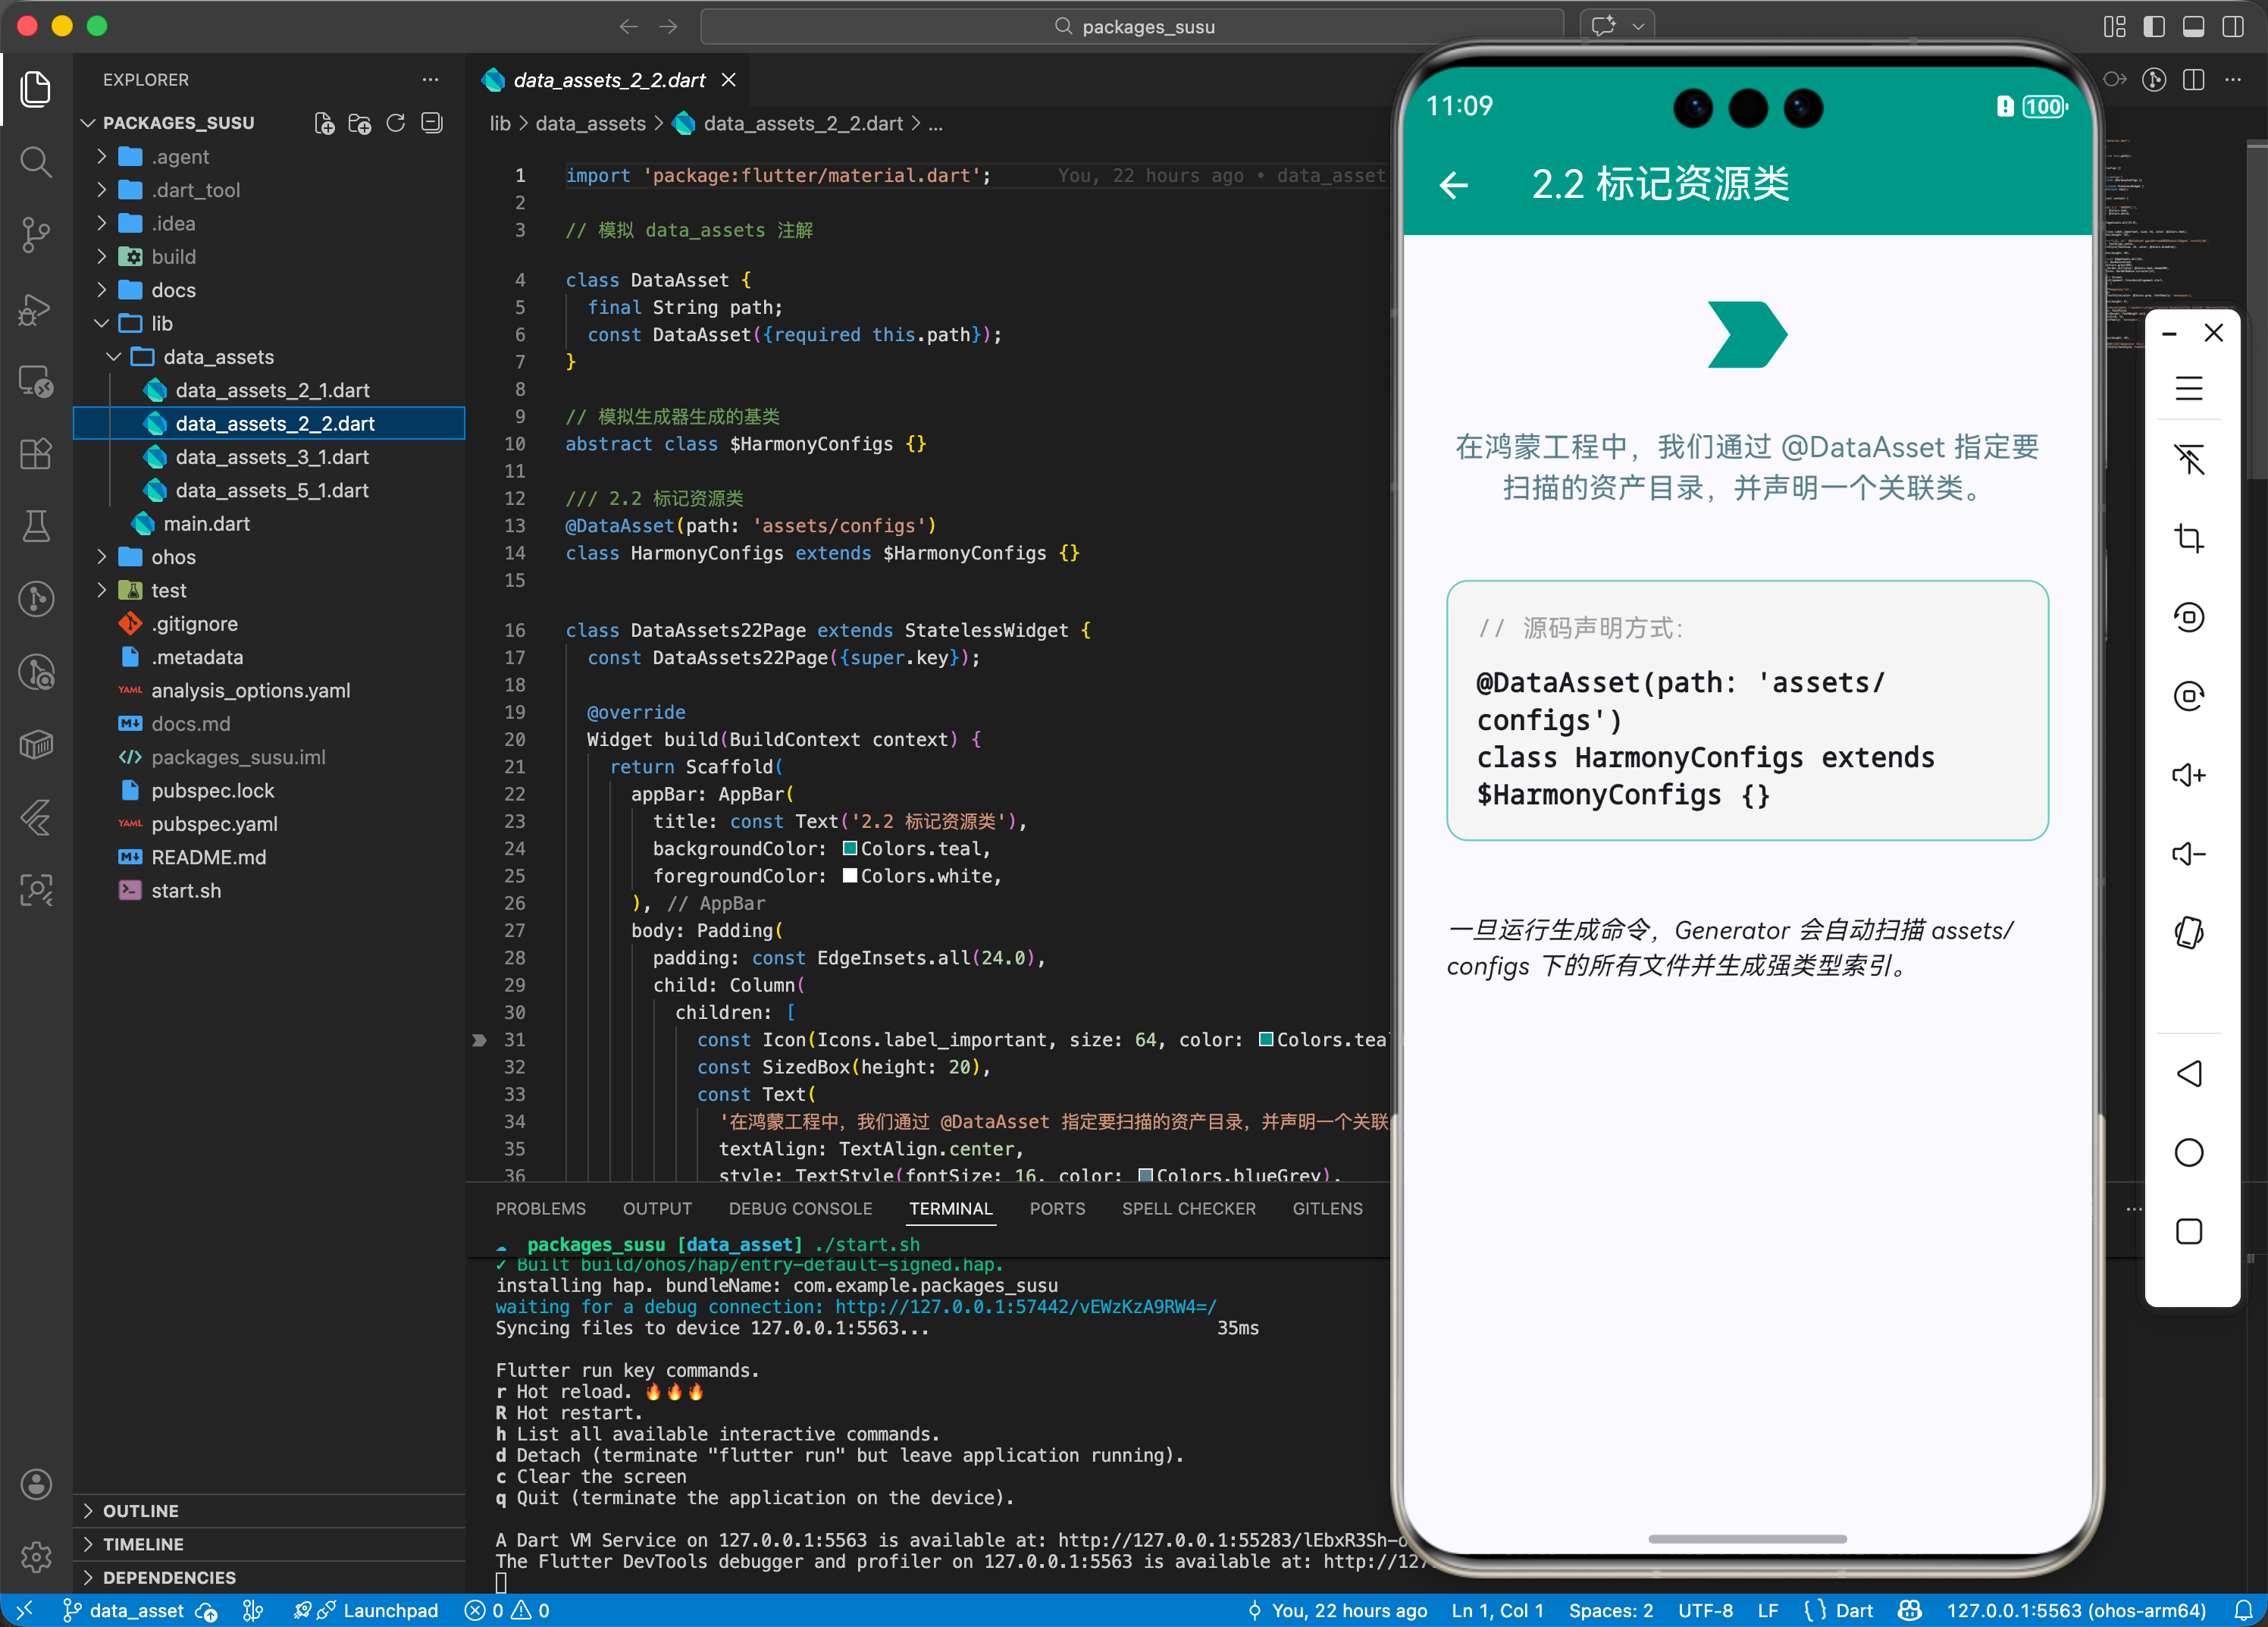Toggle the bottom panel visibility
2268x1627 pixels.
pyautogui.click(x=2193, y=26)
